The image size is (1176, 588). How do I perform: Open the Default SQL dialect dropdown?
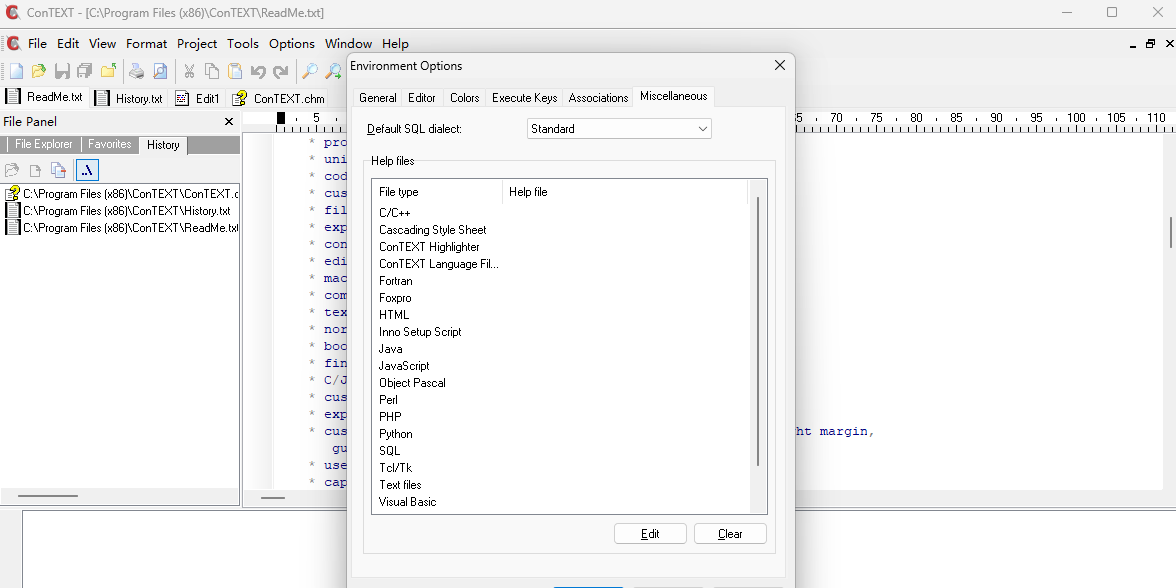point(619,129)
